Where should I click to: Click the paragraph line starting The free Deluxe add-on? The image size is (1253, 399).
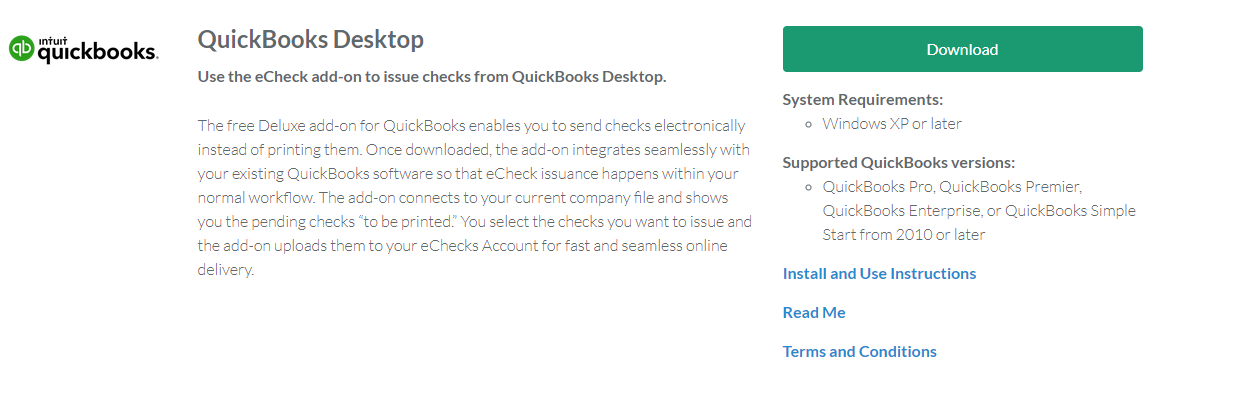(x=472, y=125)
